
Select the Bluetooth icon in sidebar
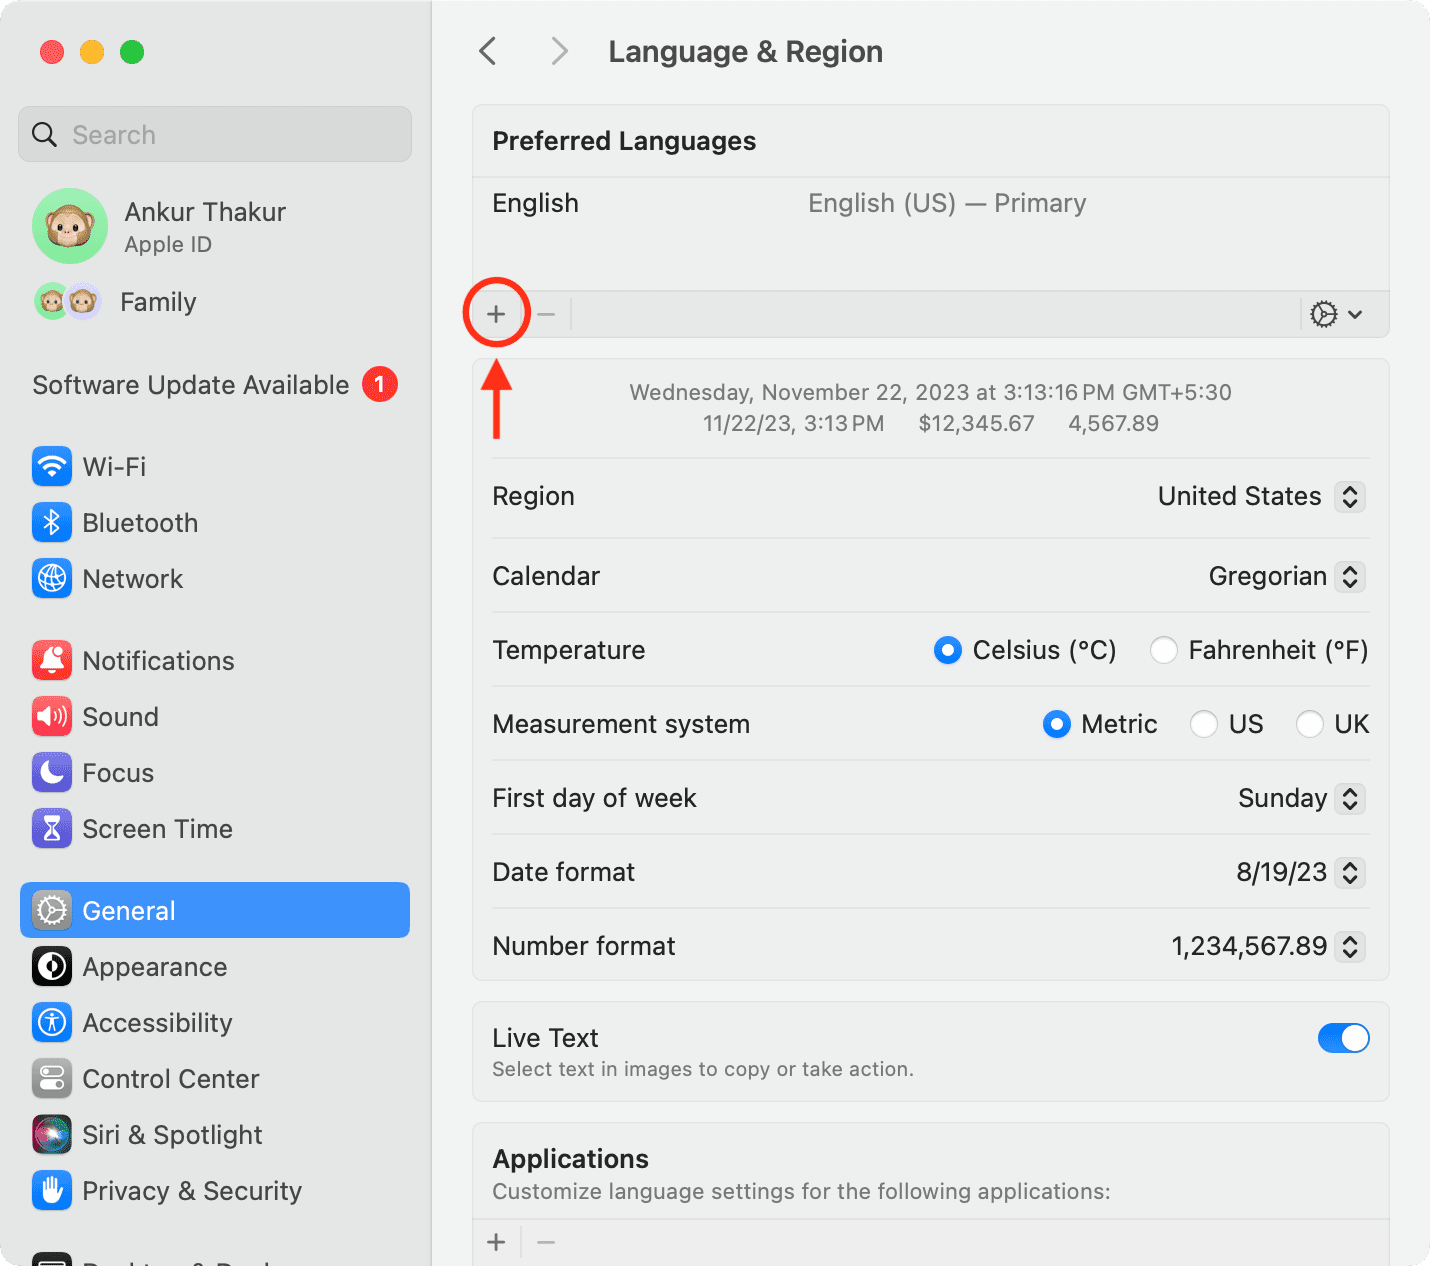(51, 522)
